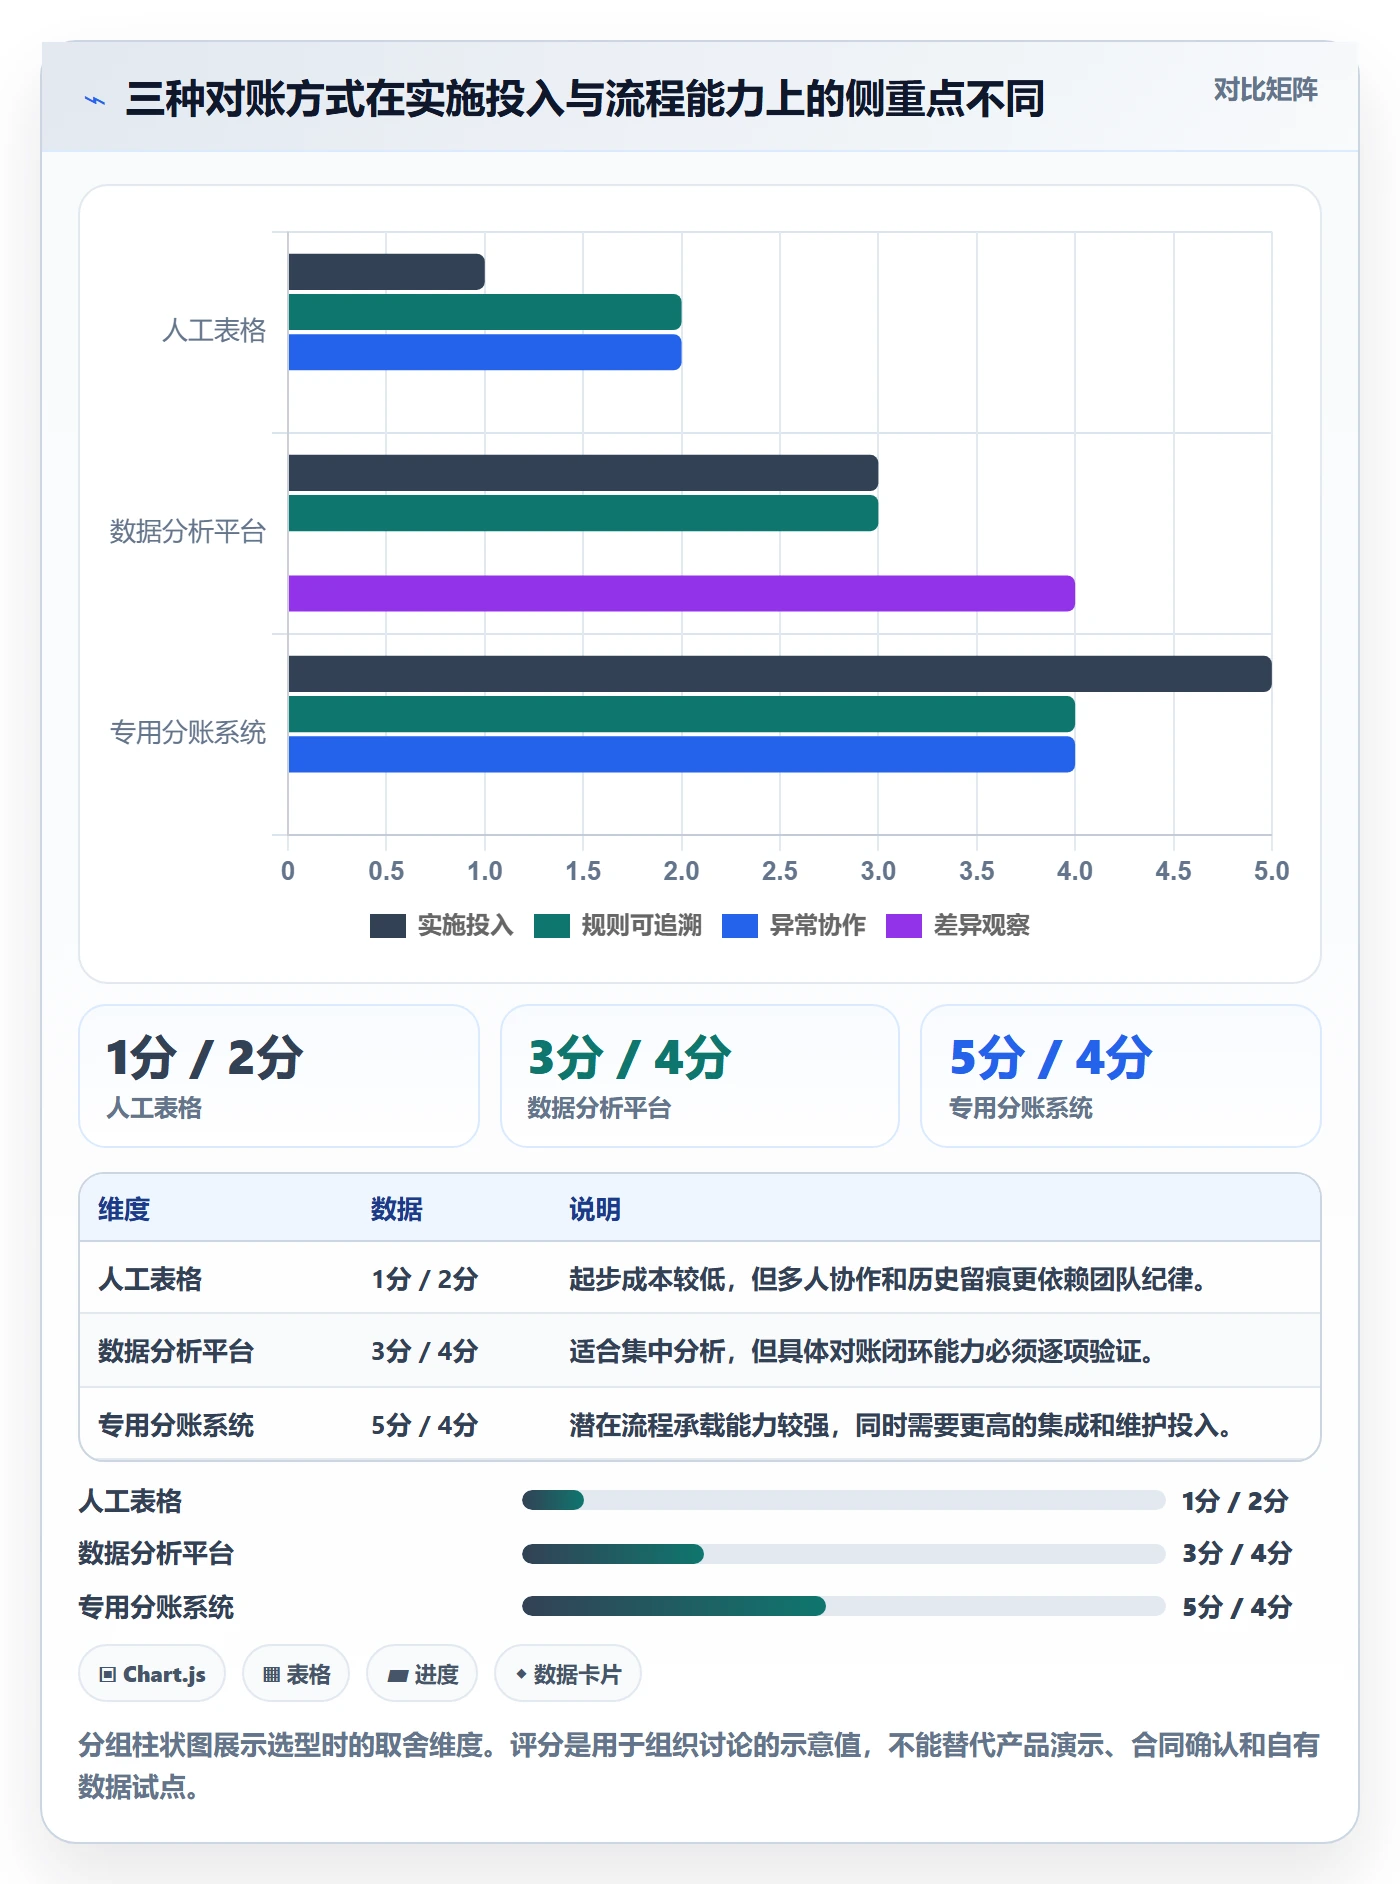Screen dimensions: 1400x1884
Task: Click the 专用分账系统 progress bar
Action: click(x=843, y=1606)
